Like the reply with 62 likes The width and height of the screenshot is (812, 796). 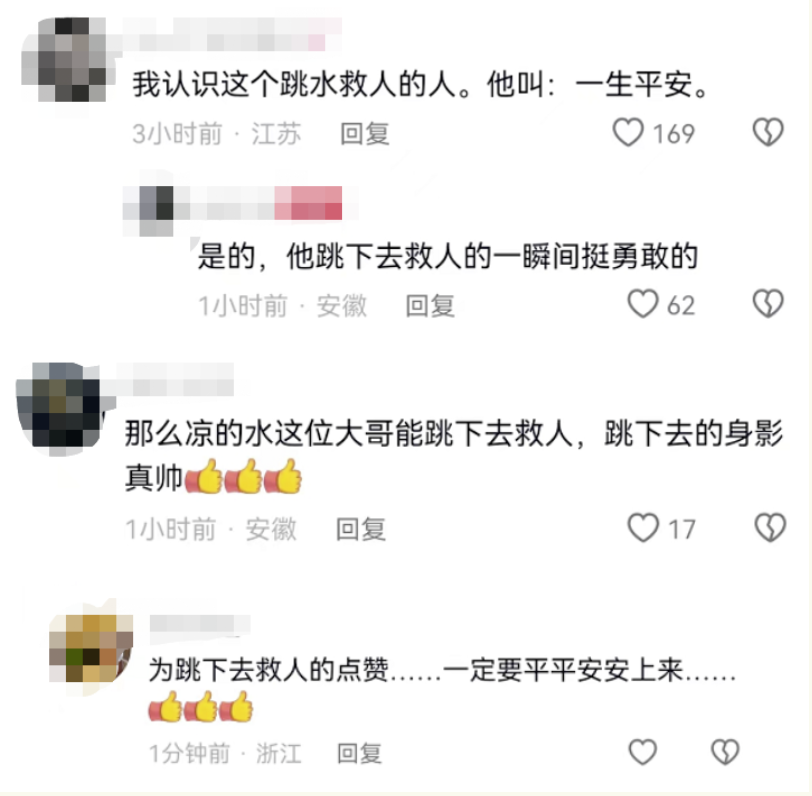[x=643, y=304]
